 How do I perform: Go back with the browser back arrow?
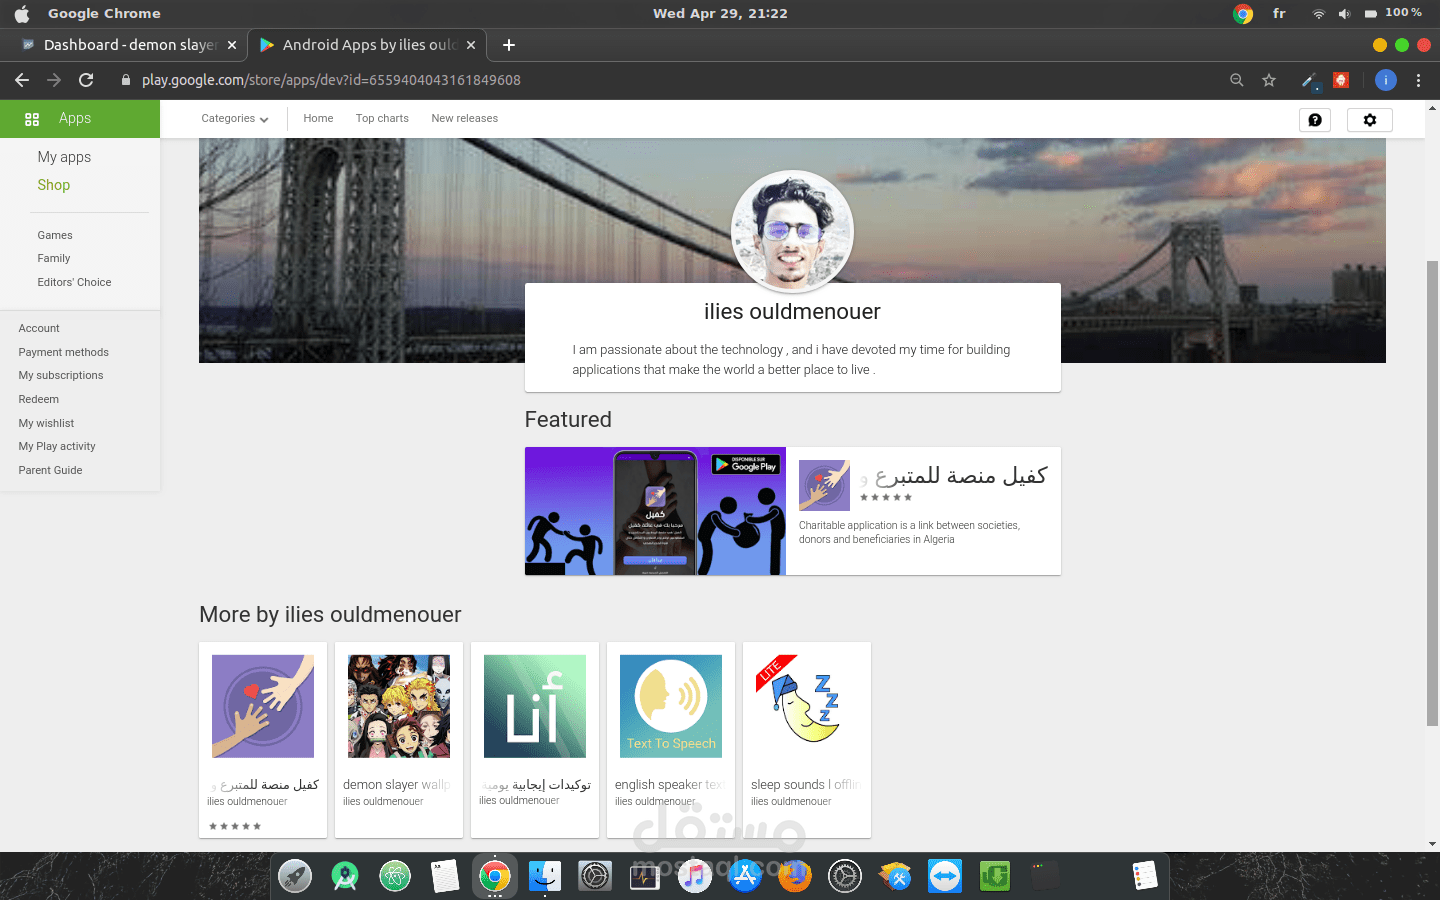point(22,80)
